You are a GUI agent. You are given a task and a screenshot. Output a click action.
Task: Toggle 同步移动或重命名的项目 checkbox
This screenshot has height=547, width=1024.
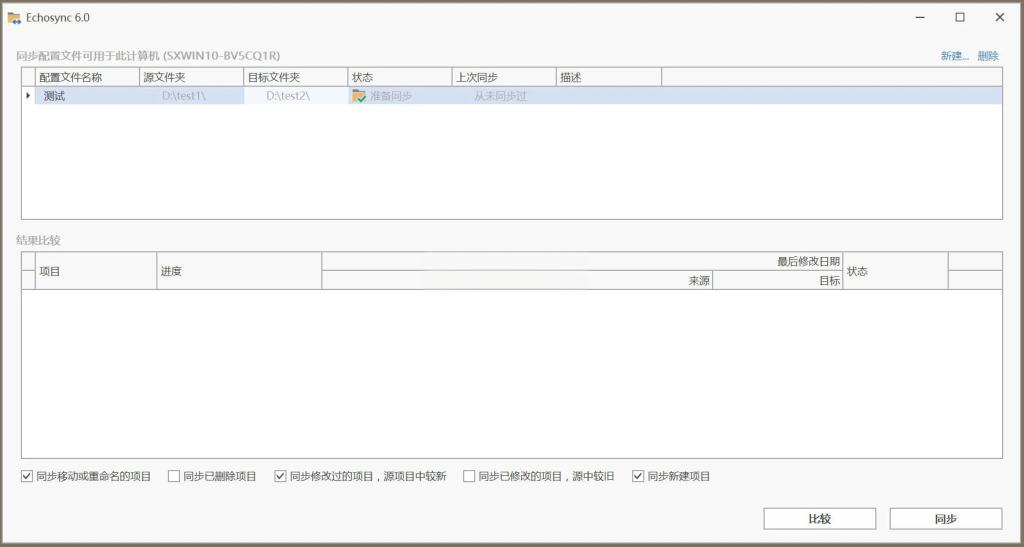click(x=27, y=476)
